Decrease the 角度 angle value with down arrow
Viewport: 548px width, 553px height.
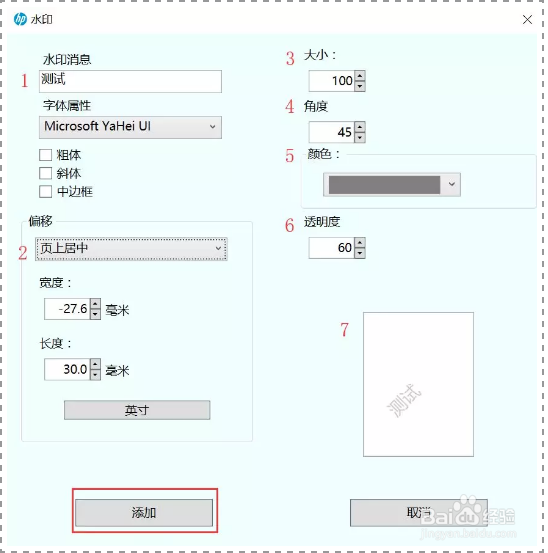[x=360, y=137]
